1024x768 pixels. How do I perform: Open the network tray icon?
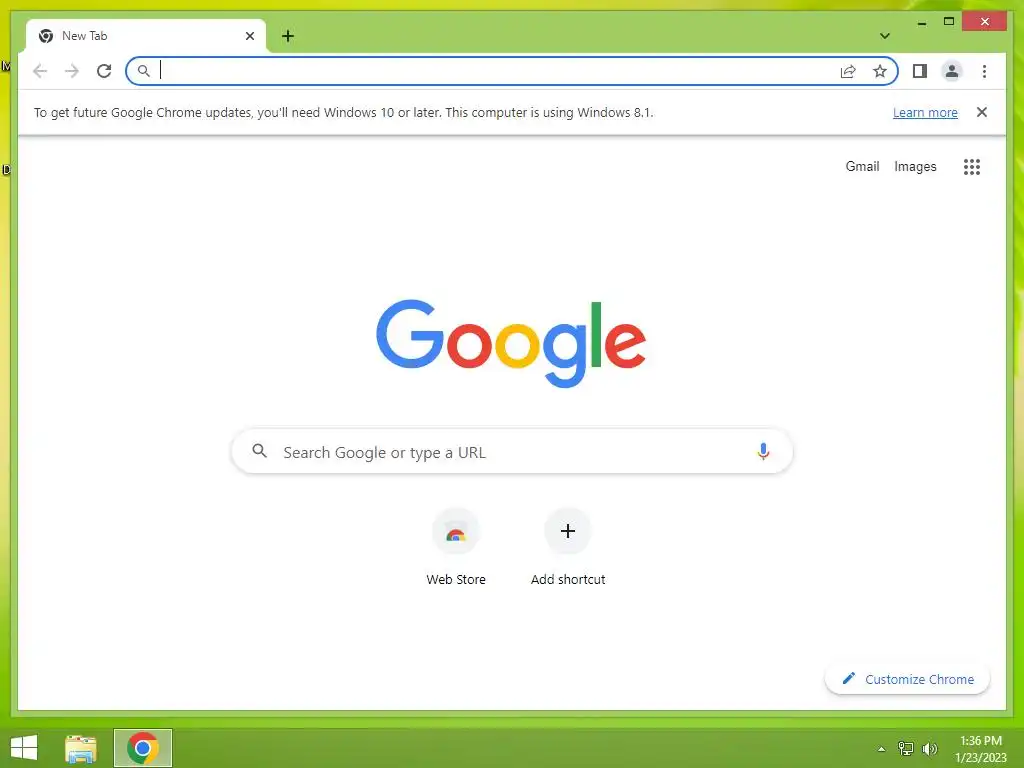click(905, 749)
